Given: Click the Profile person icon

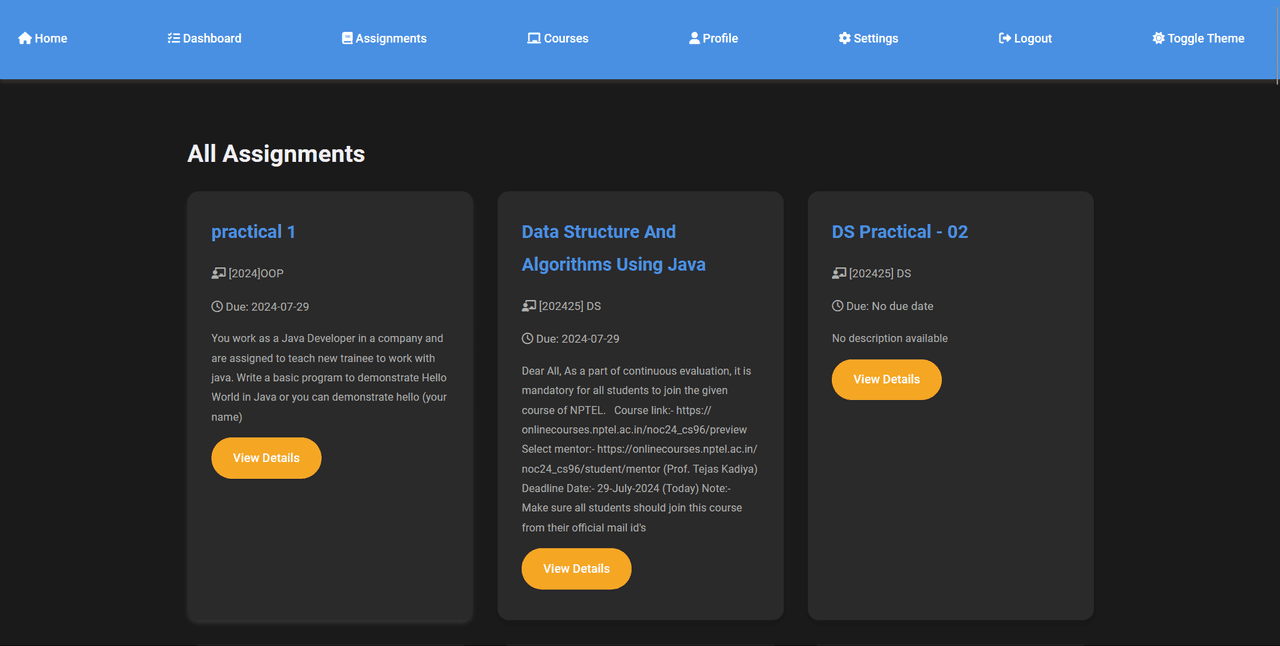Looking at the screenshot, I should pyautogui.click(x=694, y=38).
